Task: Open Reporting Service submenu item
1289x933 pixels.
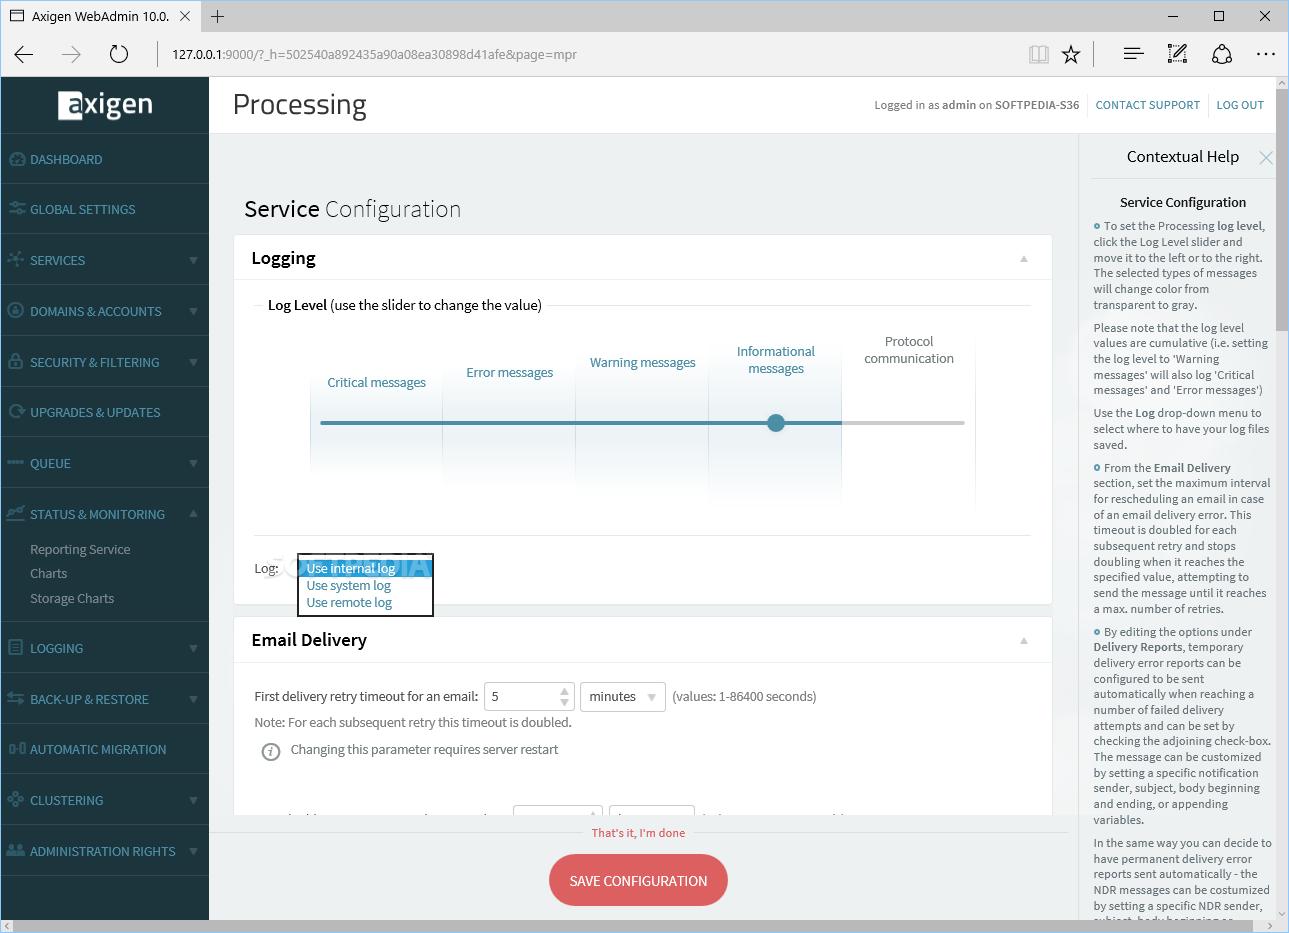Action: click(x=80, y=549)
